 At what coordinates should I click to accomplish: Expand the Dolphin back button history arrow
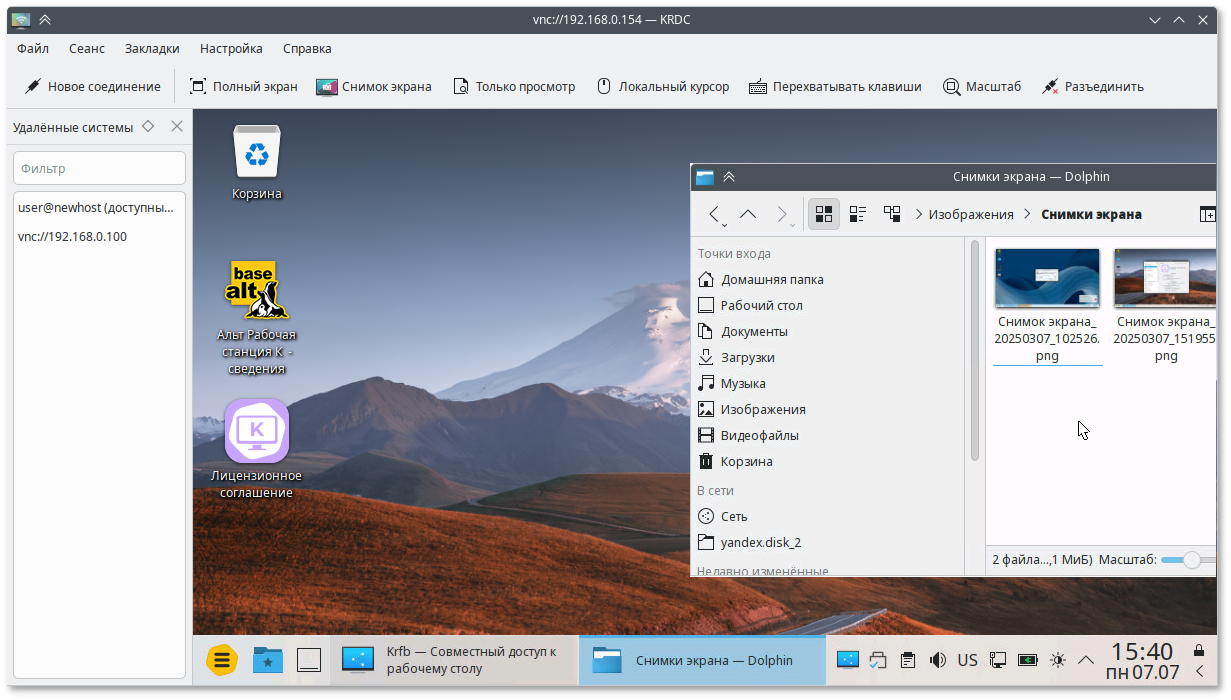pos(724,225)
